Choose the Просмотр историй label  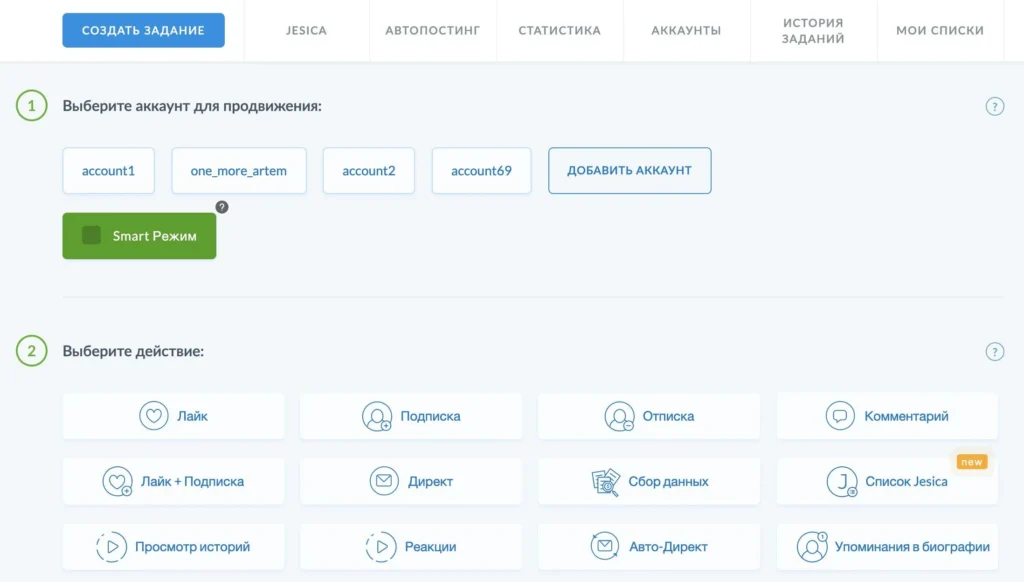(x=193, y=547)
